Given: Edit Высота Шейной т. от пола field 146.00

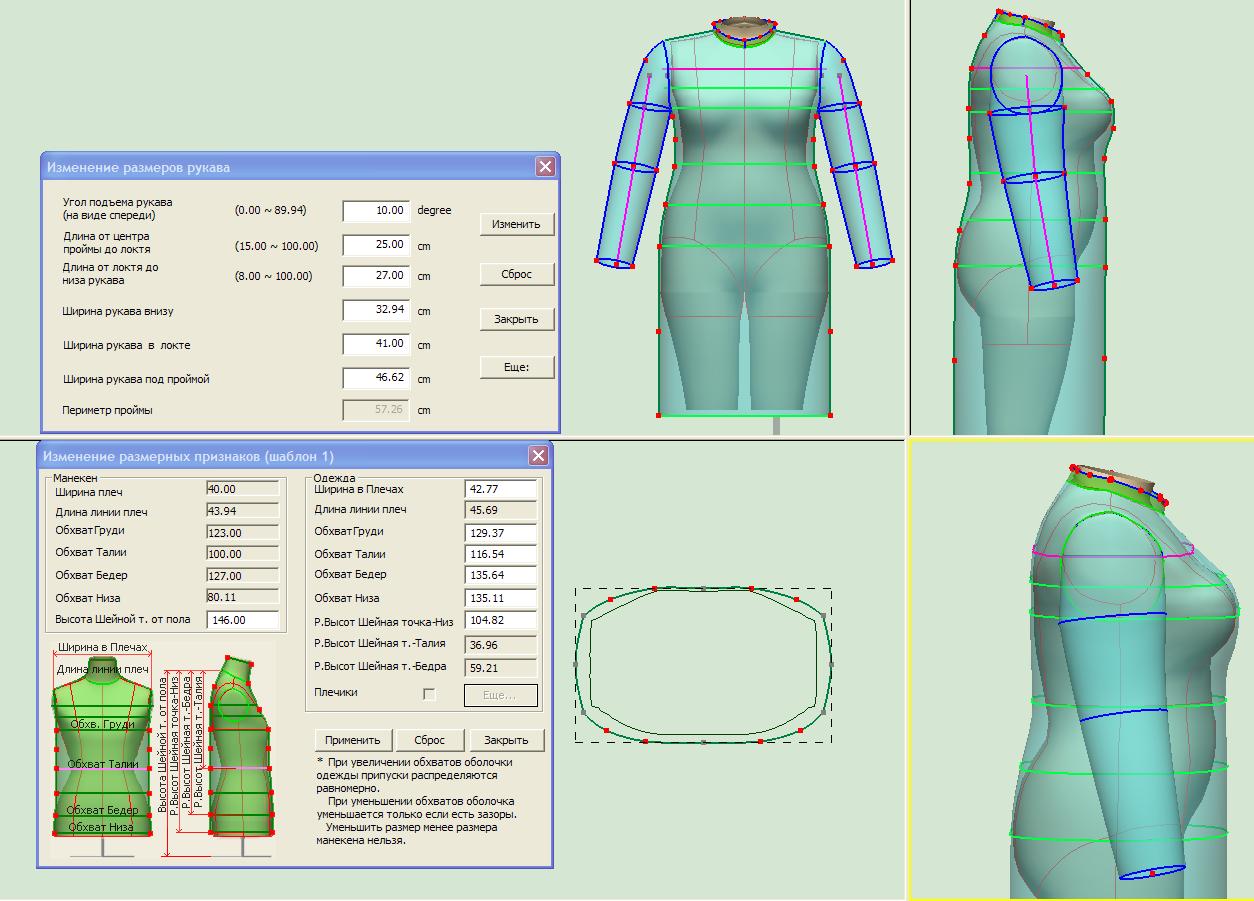Looking at the screenshot, I should pyautogui.click(x=242, y=620).
